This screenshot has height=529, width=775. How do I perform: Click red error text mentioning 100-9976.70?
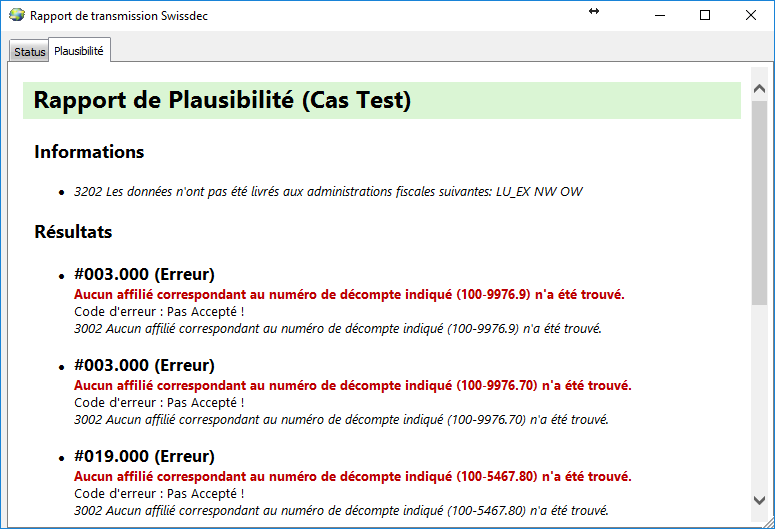click(352, 385)
